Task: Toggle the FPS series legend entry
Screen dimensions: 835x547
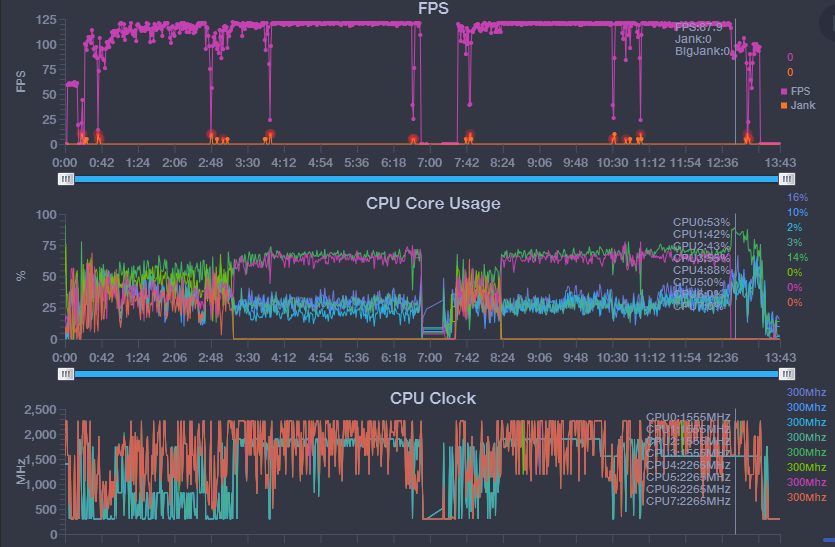Action: [796, 91]
